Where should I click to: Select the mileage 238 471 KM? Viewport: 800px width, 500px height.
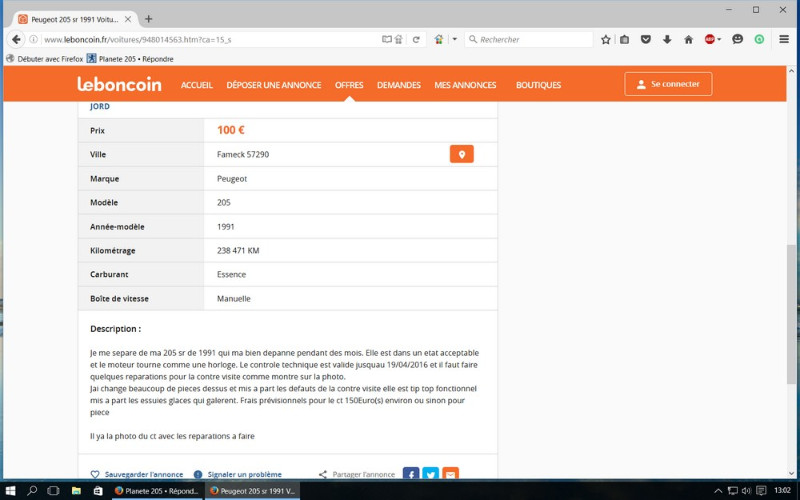click(x=238, y=251)
